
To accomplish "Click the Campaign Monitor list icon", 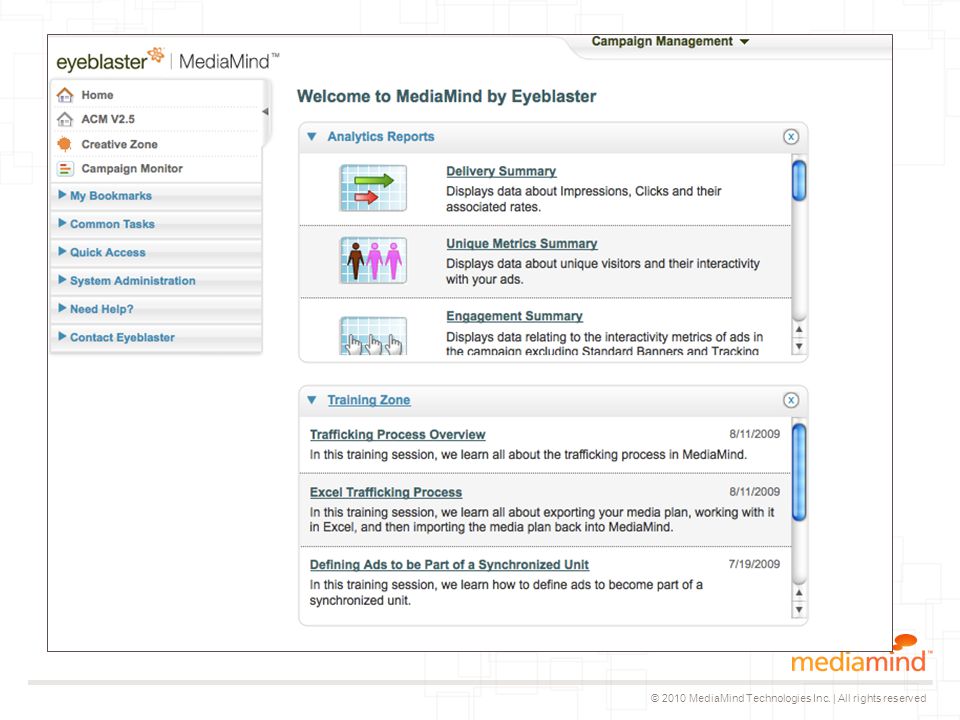I will [x=65, y=169].
